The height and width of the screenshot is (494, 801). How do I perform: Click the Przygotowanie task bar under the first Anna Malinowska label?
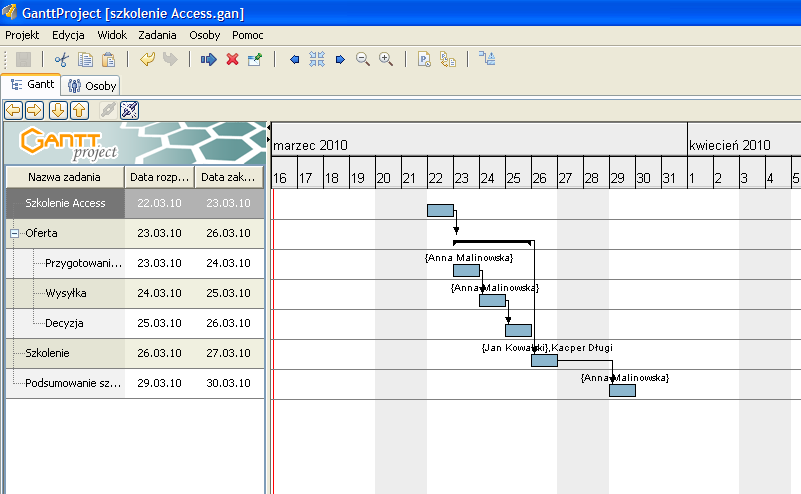tap(466, 270)
